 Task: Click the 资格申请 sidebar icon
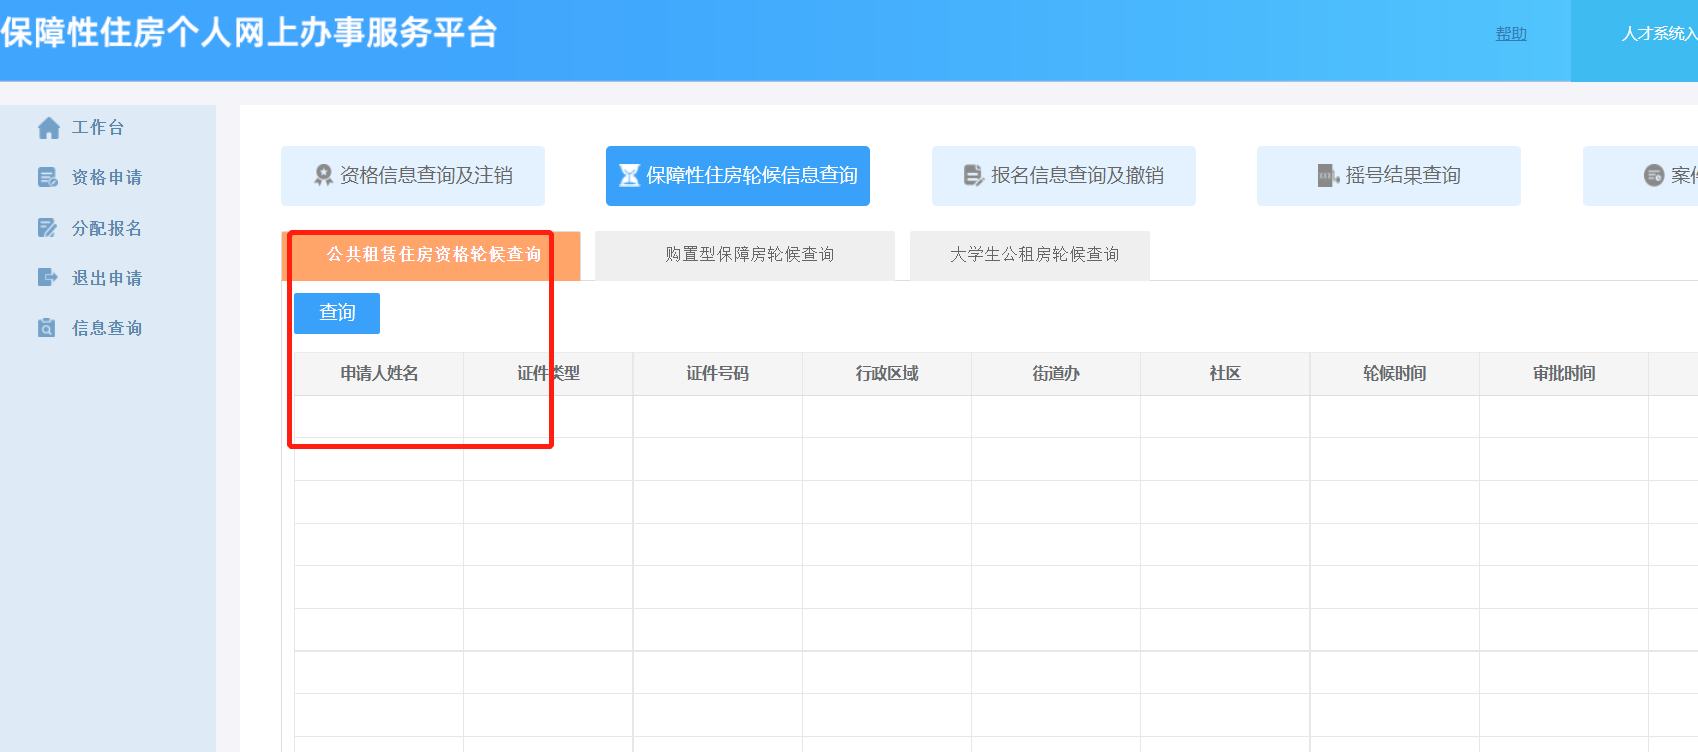(48, 178)
